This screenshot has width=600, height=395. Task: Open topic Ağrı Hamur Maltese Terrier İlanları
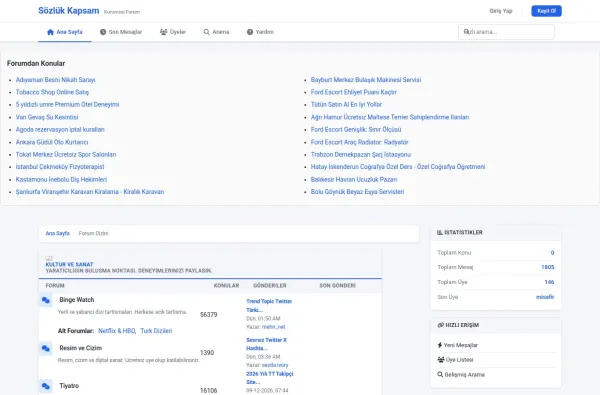tap(390, 117)
